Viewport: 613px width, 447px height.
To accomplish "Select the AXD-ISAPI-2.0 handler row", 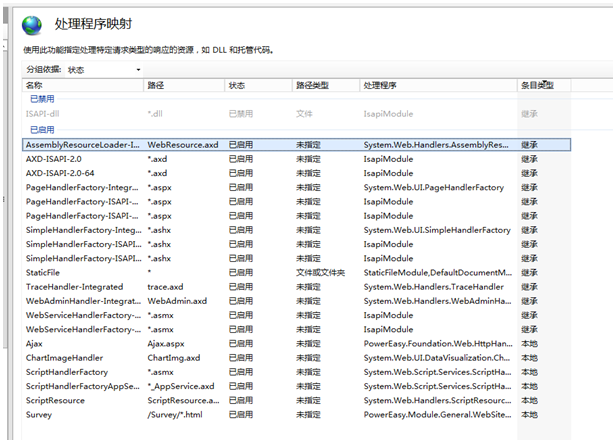I will pos(54,159).
